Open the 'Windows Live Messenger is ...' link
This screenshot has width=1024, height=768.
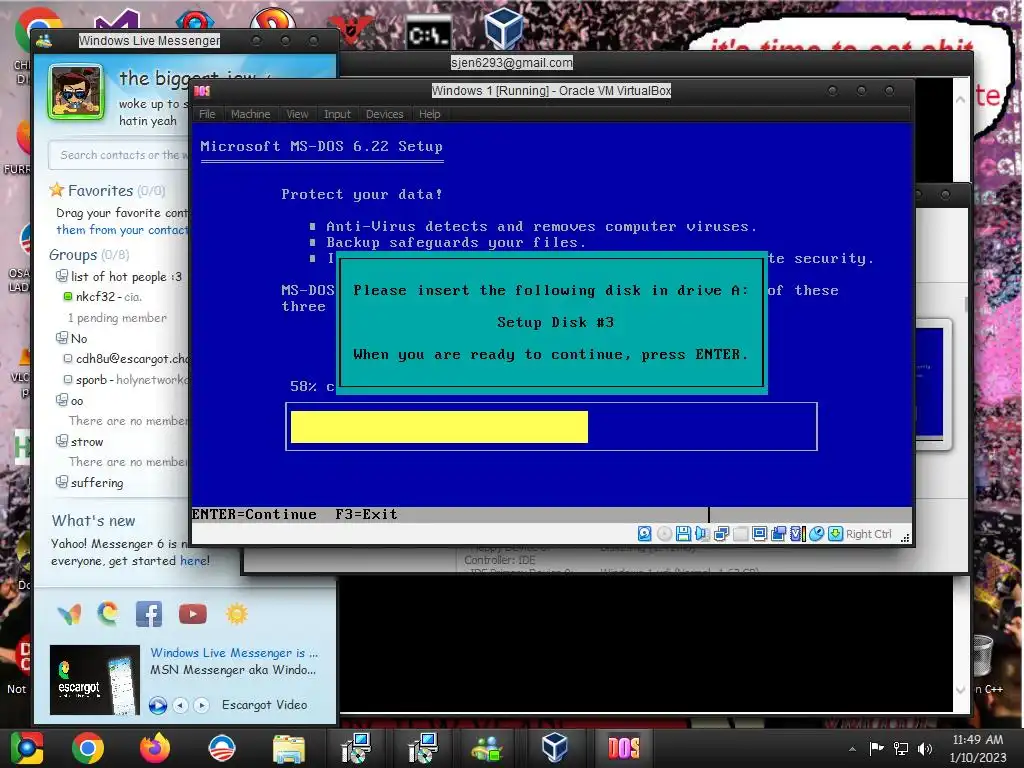(x=234, y=652)
